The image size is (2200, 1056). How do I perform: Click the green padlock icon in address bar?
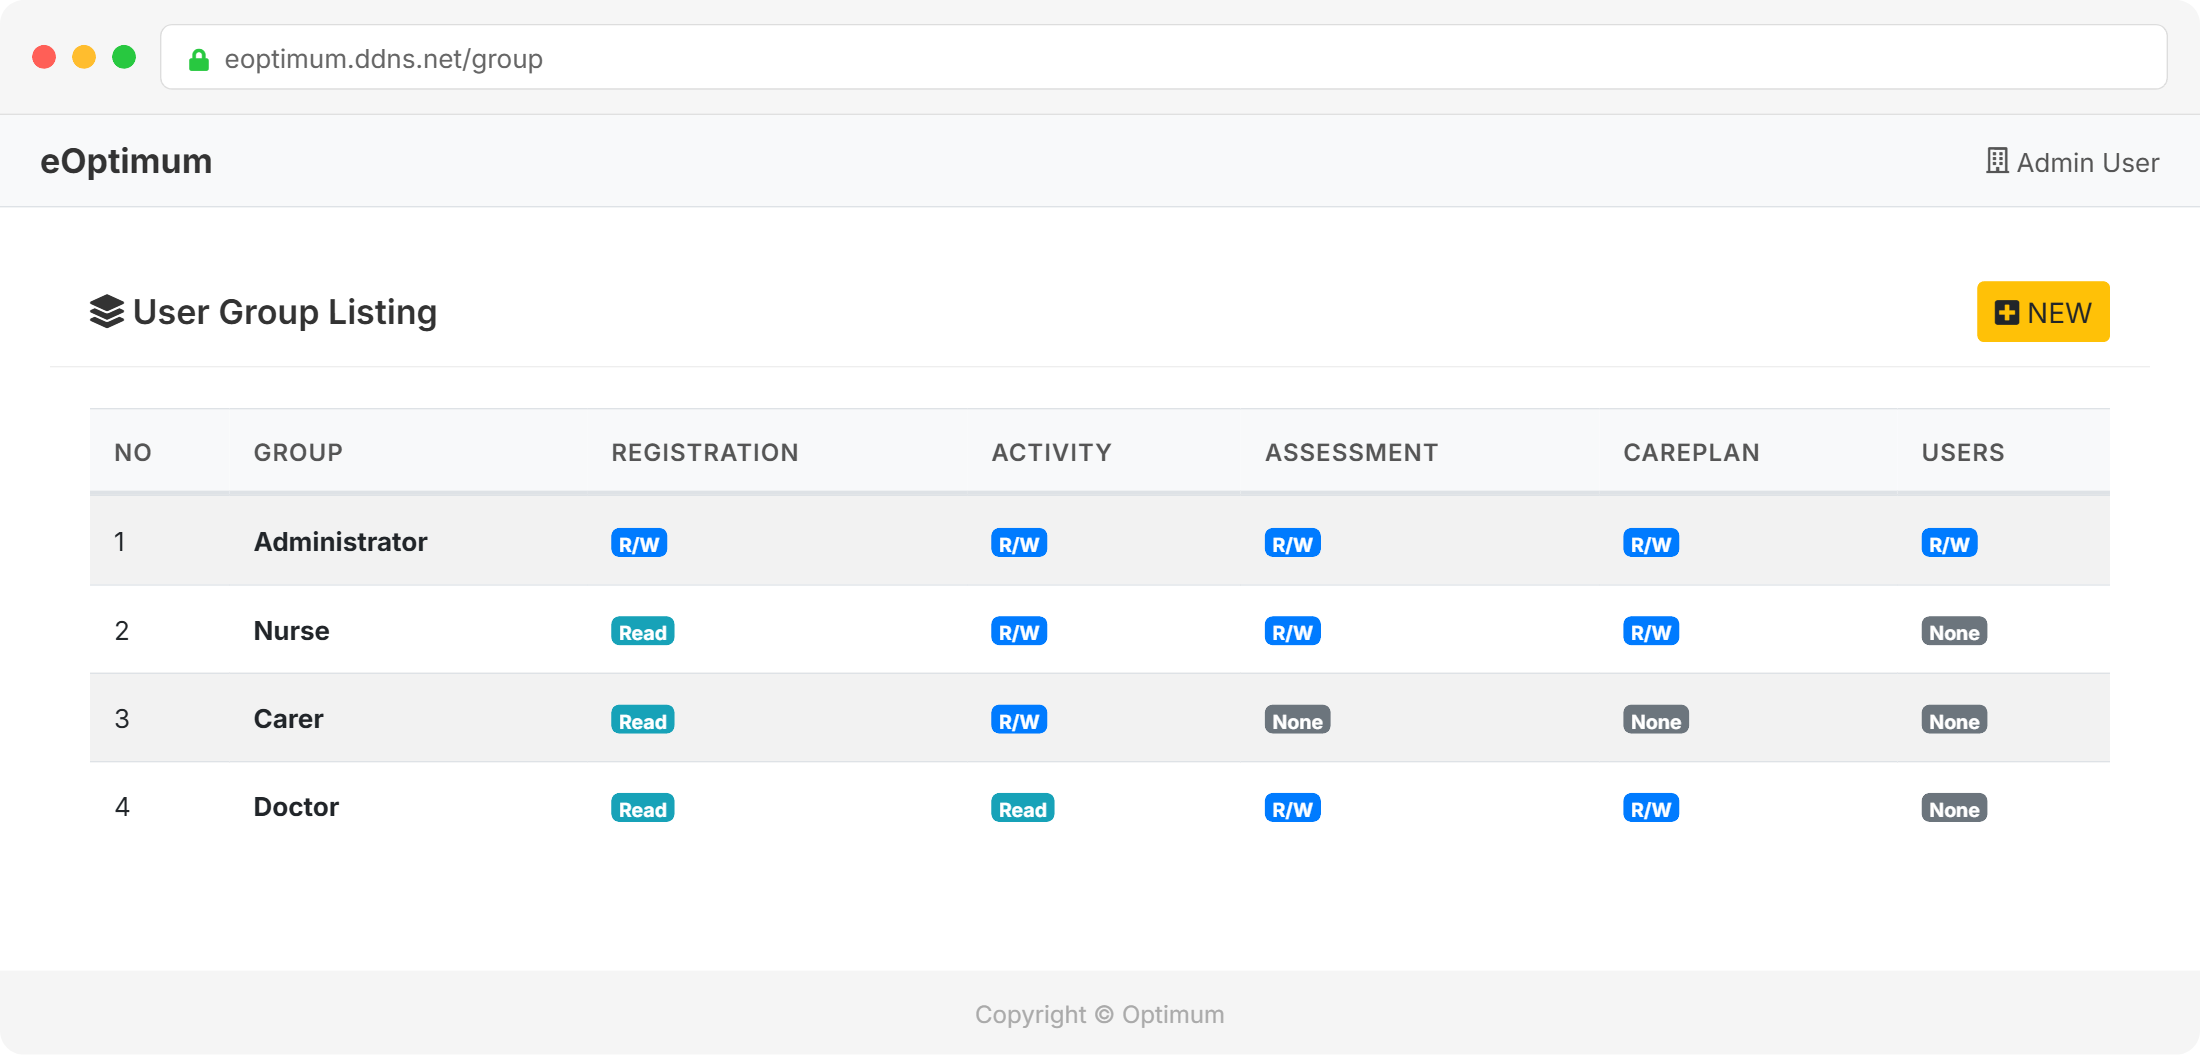pos(199,60)
